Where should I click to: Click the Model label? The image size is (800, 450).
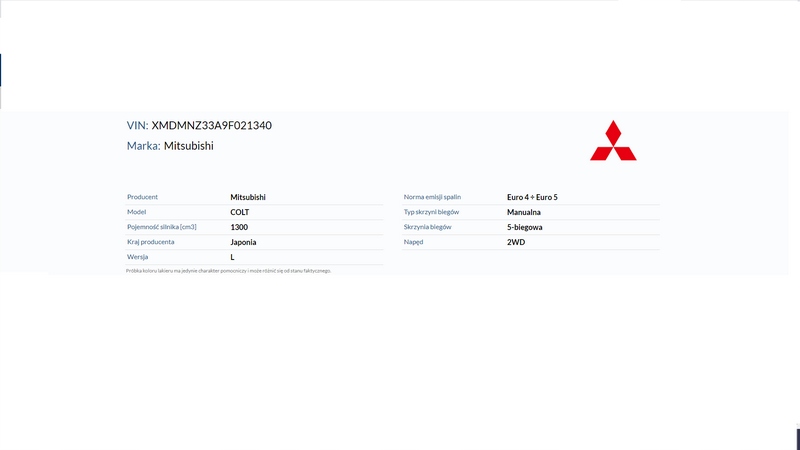point(136,212)
